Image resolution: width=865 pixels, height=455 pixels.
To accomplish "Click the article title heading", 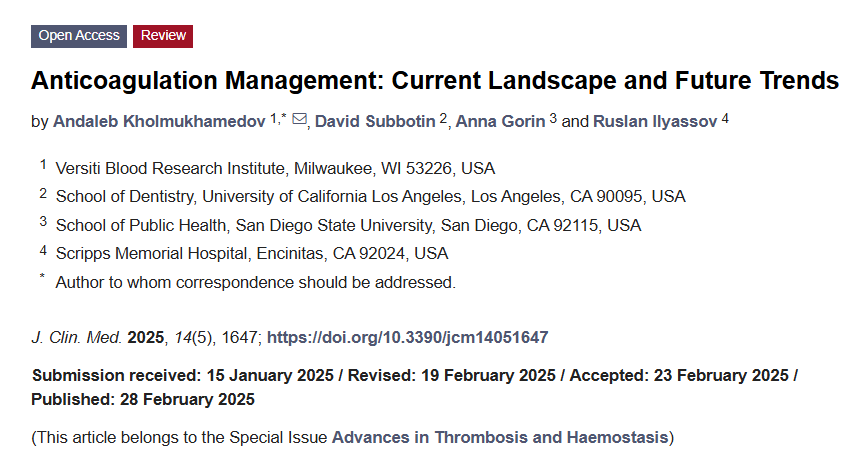I will [x=435, y=80].
